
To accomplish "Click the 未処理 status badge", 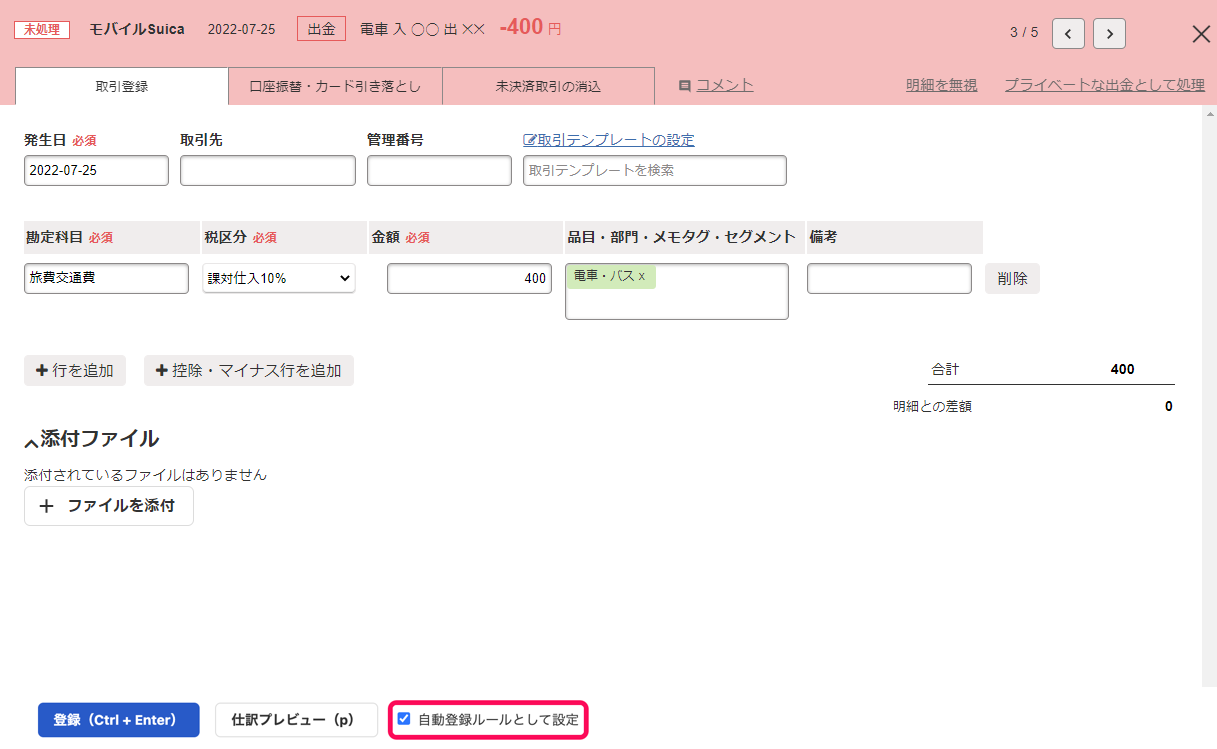I will point(42,30).
